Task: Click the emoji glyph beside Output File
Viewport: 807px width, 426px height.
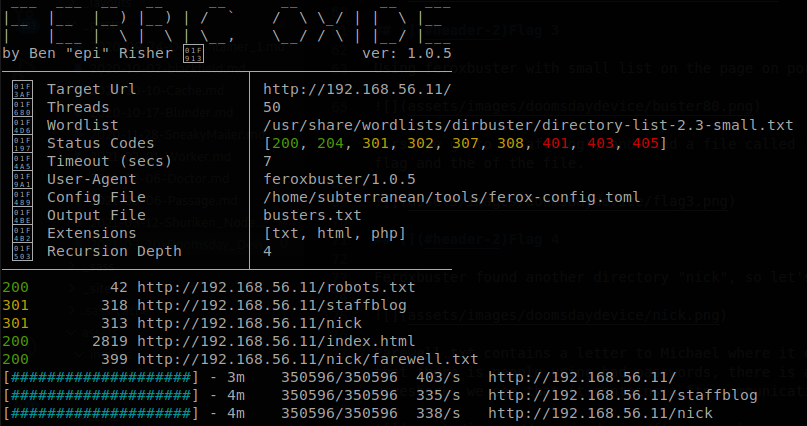Action: point(22,216)
